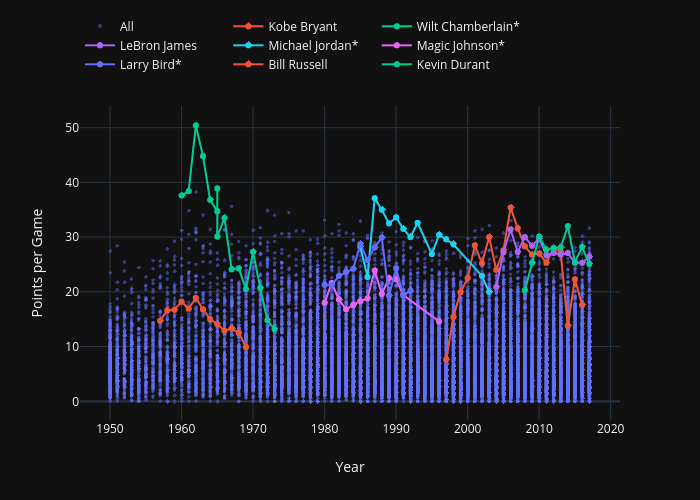
Task: Click the 2020 x-axis tick label
Action: pos(611,428)
